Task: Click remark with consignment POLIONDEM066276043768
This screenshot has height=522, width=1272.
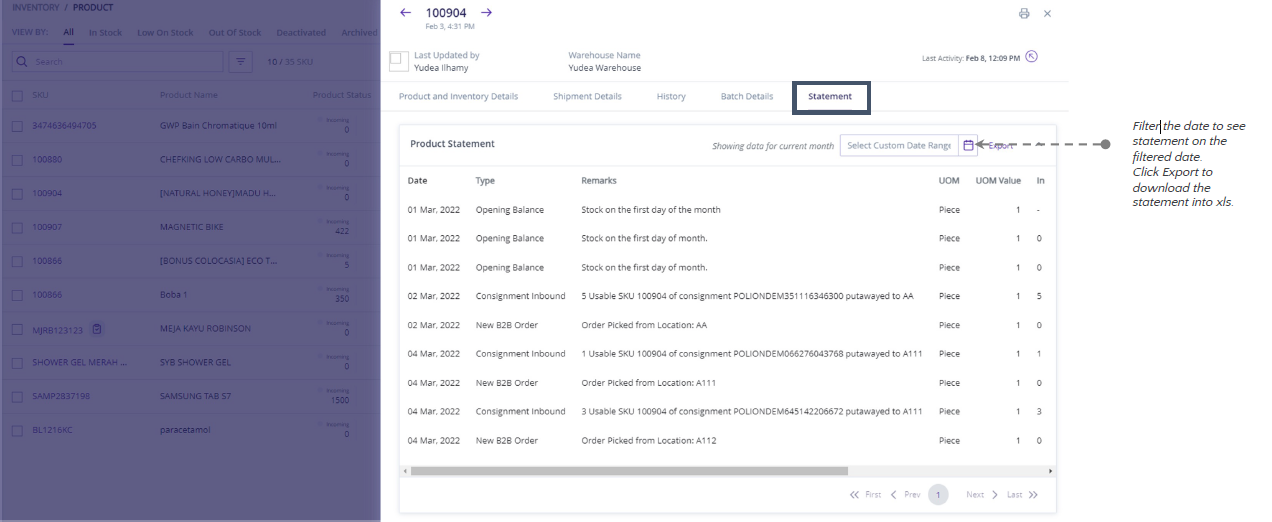Action: [x=752, y=354]
